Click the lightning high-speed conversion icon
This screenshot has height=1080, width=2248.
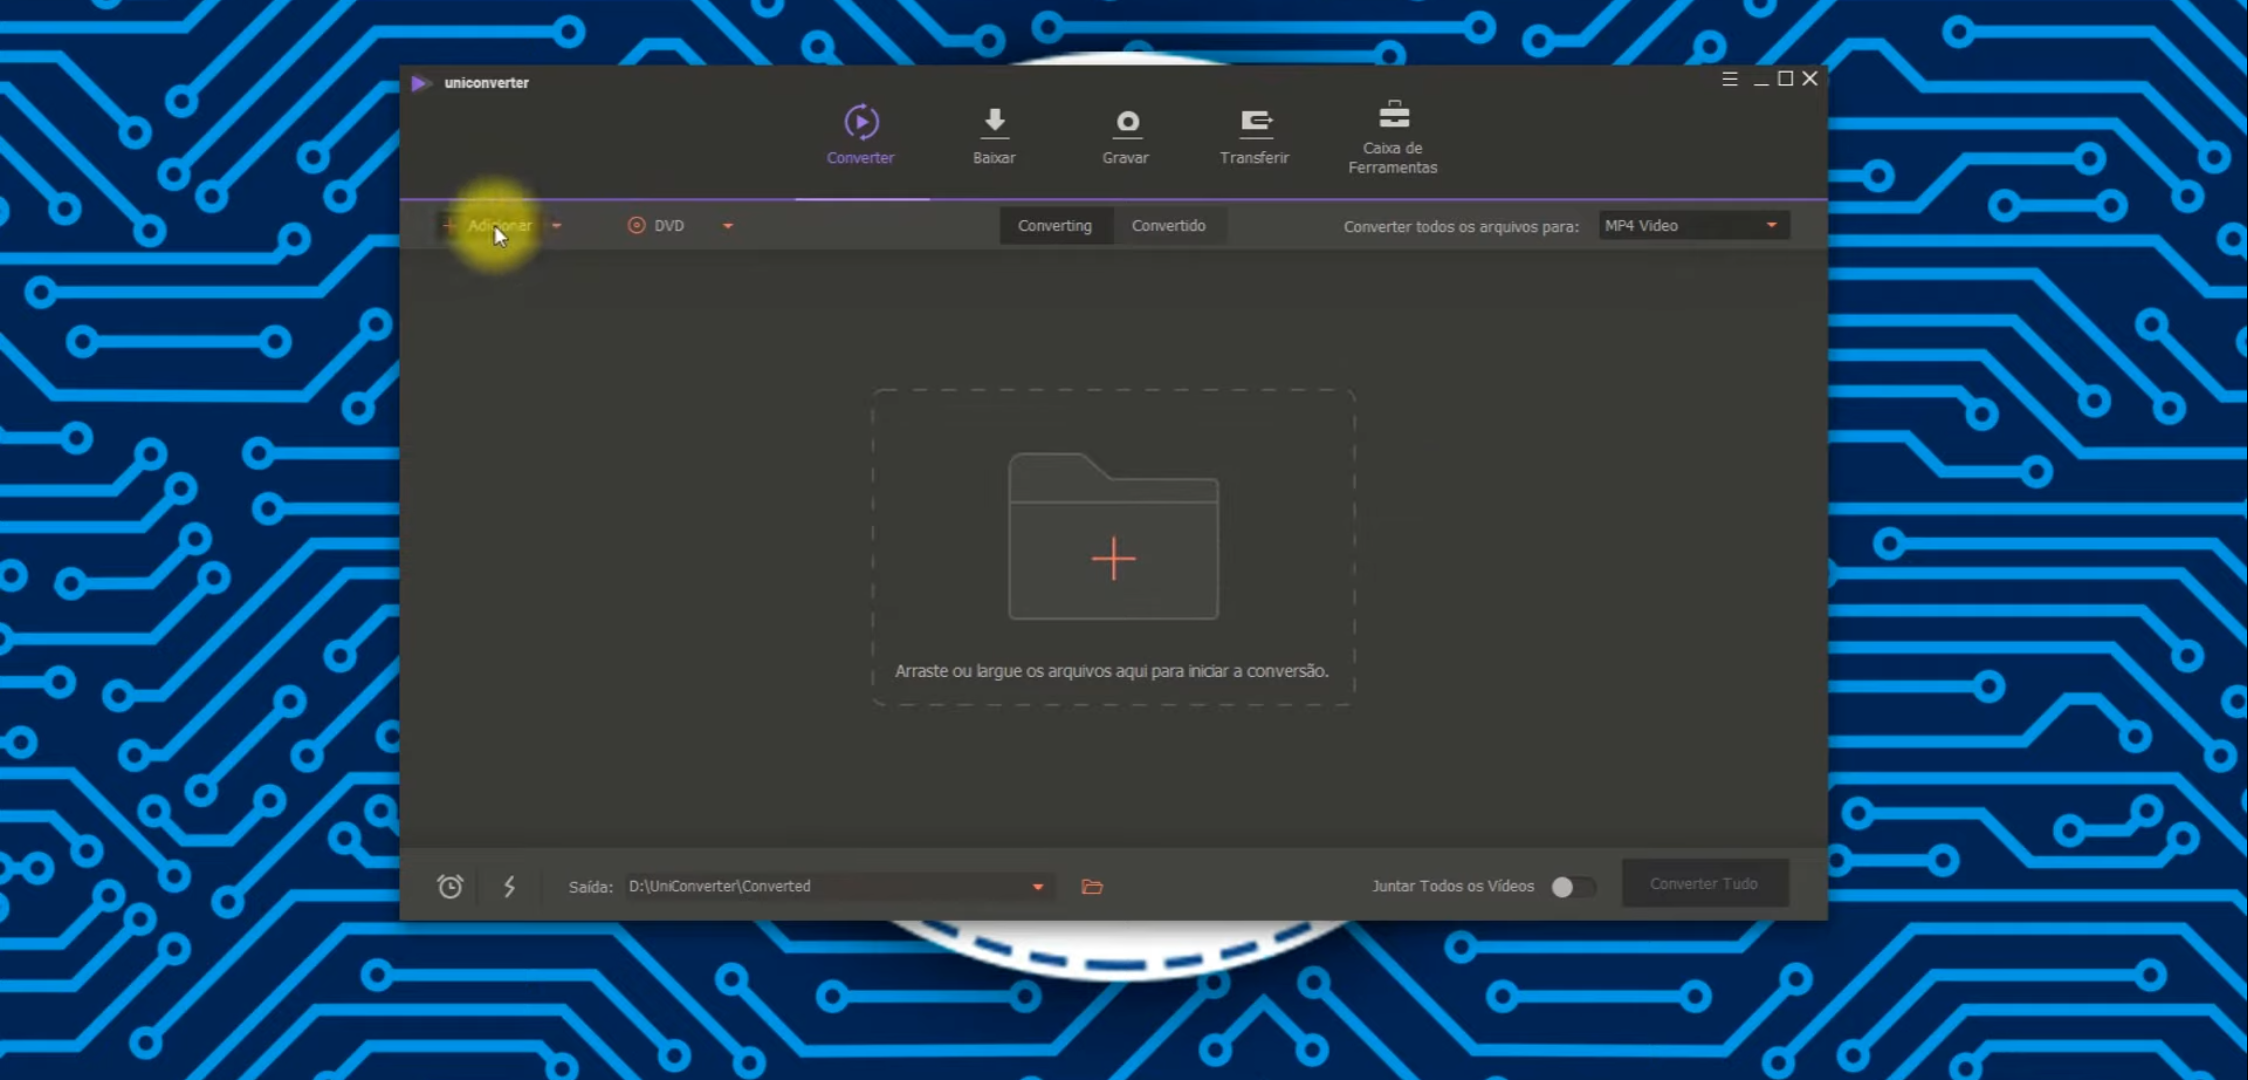pos(509,886)
